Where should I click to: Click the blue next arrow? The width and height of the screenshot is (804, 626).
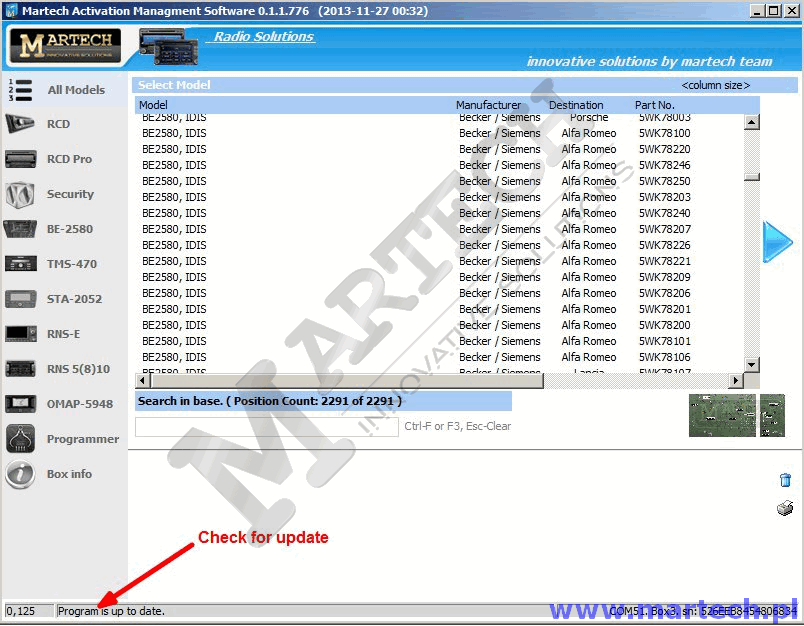coord(777,242)
